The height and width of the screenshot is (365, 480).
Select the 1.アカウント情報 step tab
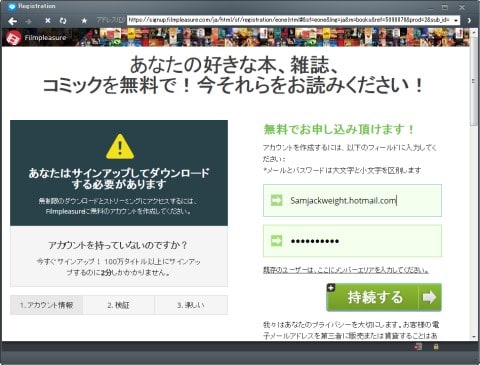46,305
